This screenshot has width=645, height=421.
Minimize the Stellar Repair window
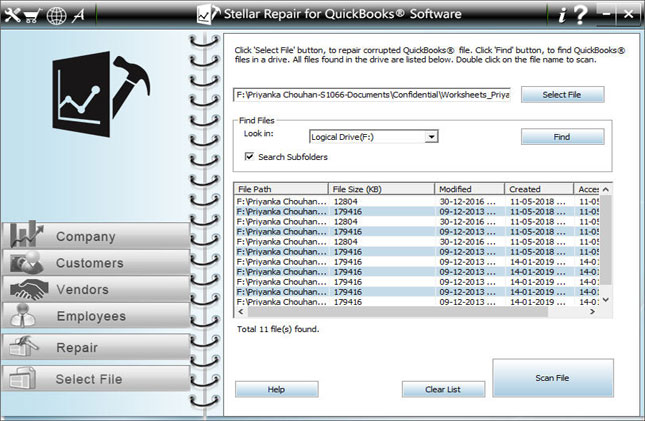pos(606,14)
